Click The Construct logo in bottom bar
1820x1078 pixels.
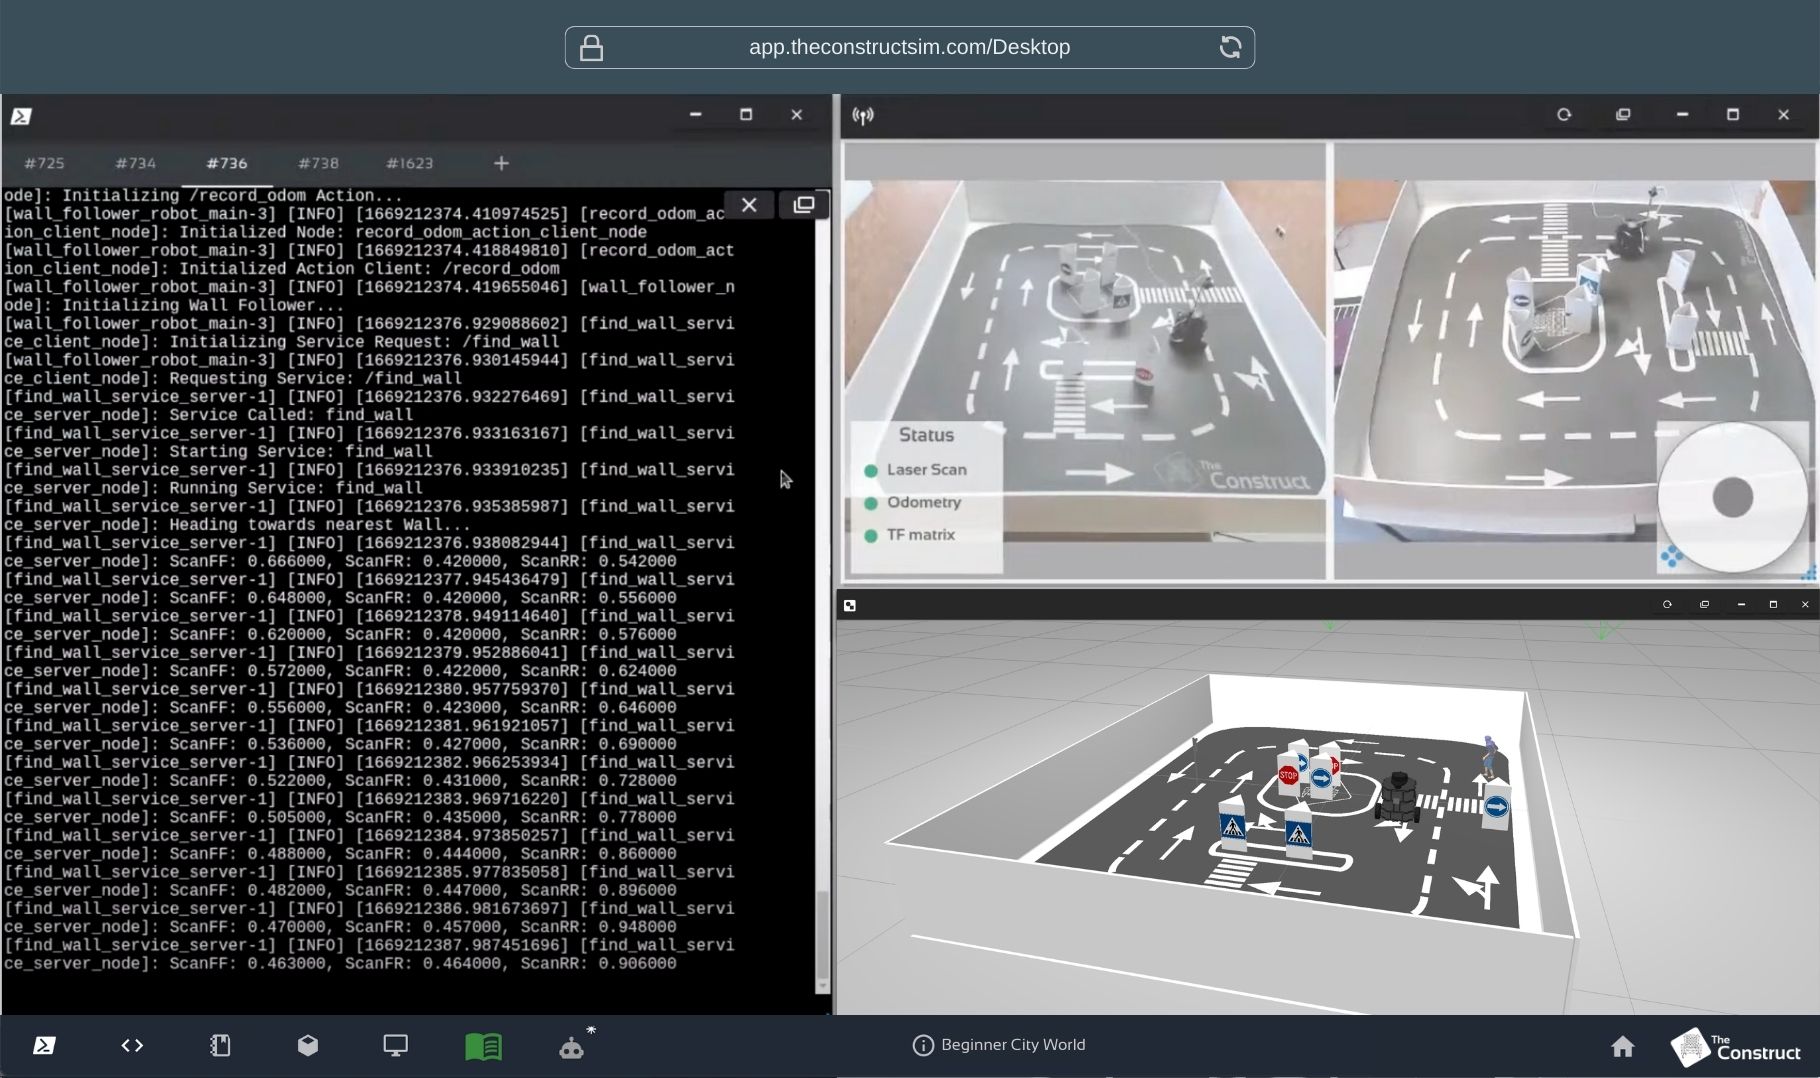coord(1736,1047)
